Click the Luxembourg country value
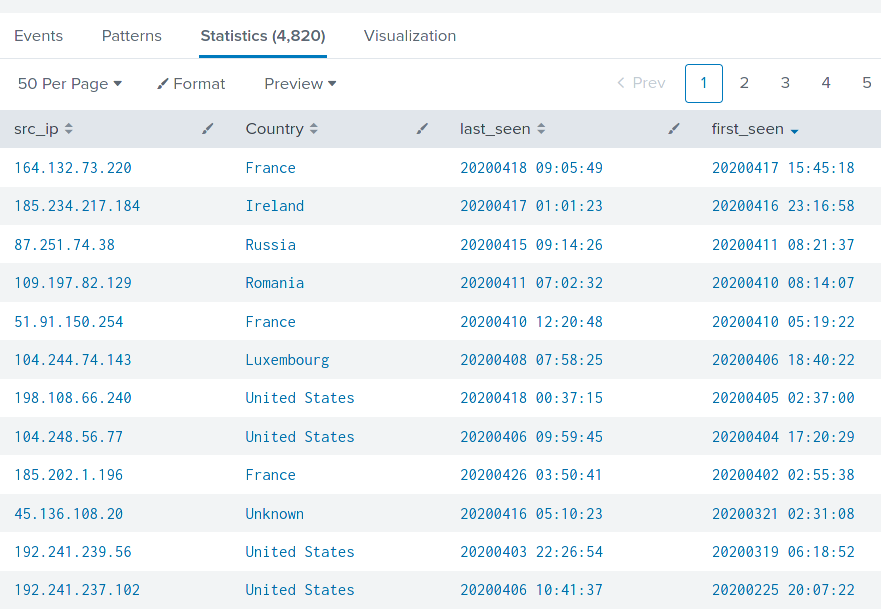This screenshot has width=881, height=612. [287, 360]
